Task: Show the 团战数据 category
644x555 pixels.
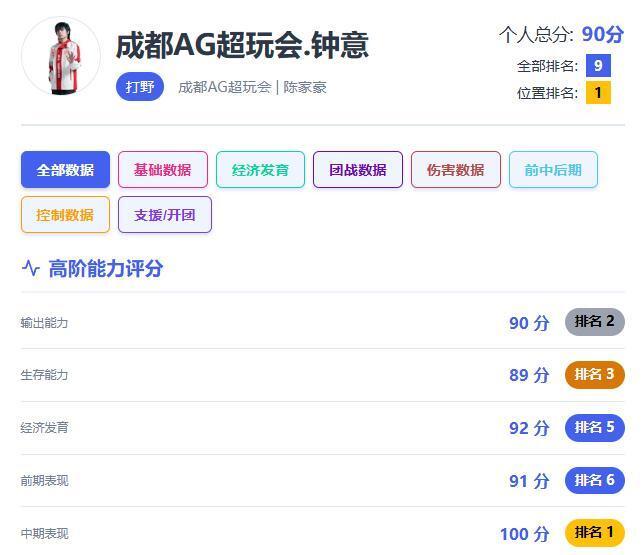Action: pos(357,170)
